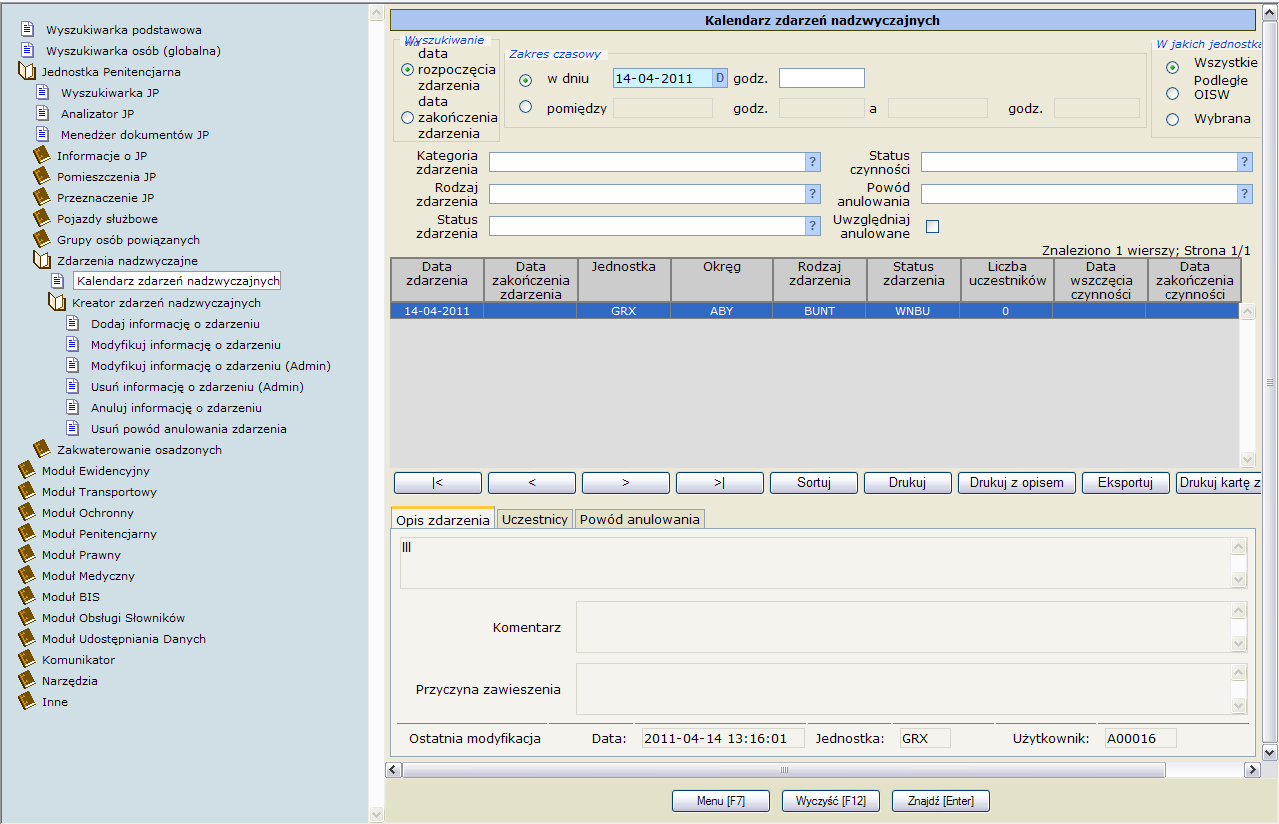1279x824 pixels.
Task: Click the book icon beside Grupy osób powiązanych
Action: [x=42, y=239]
